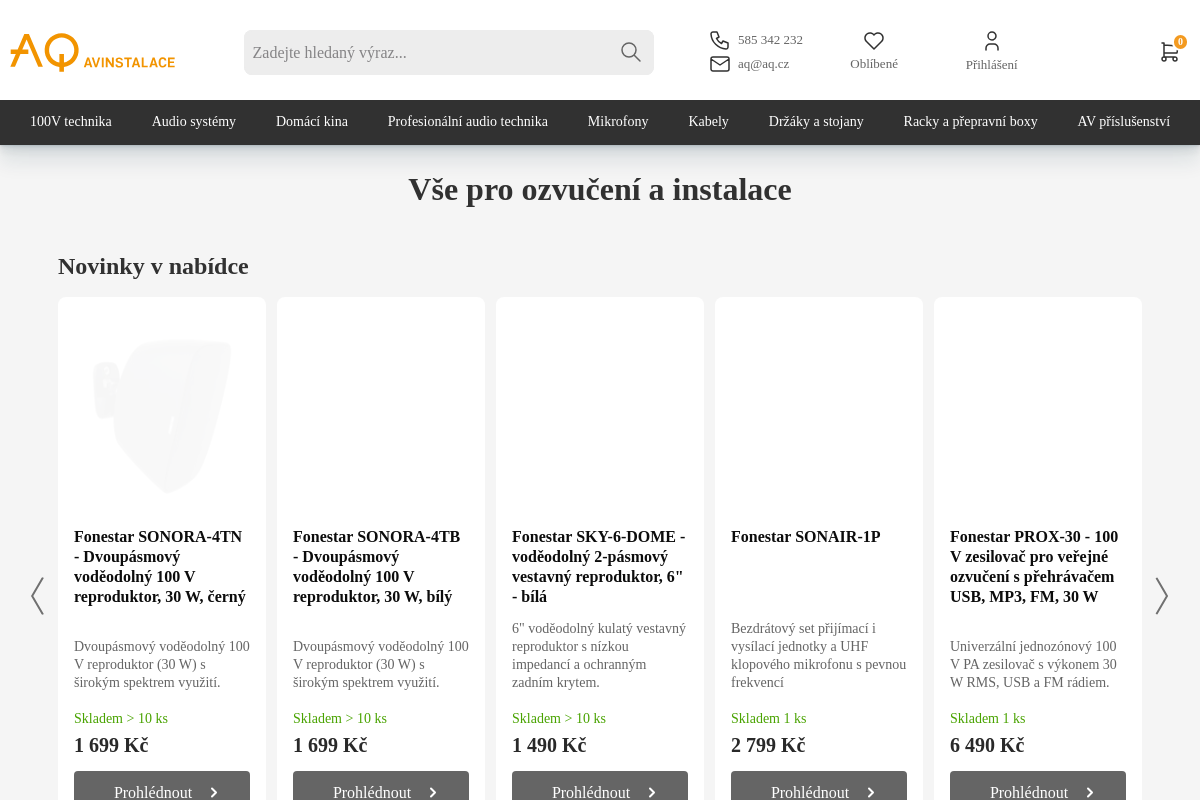The height and width of the screenshot is (800, 1200).
Task: Open the Audio systémy menu
Action: pos(194,122)
